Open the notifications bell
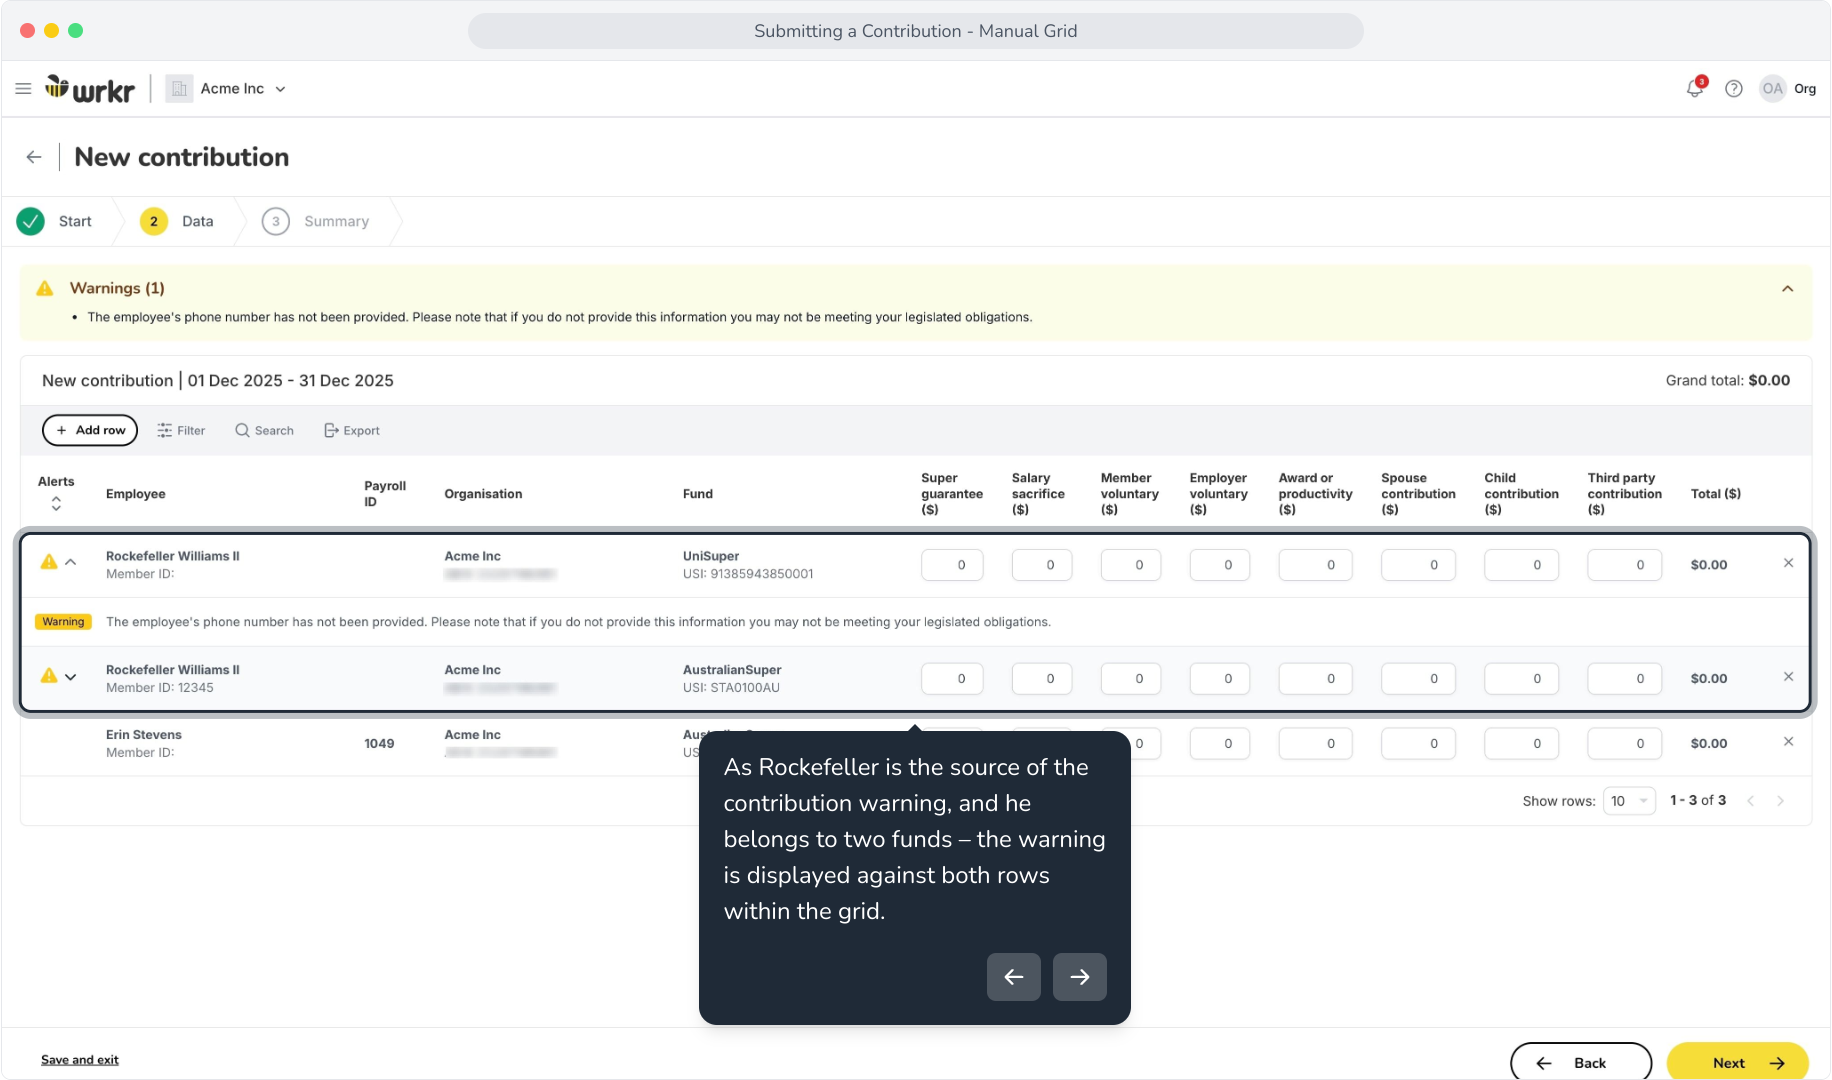1832x1080 pixels. pyautogui.click(x=1695, y=88)
